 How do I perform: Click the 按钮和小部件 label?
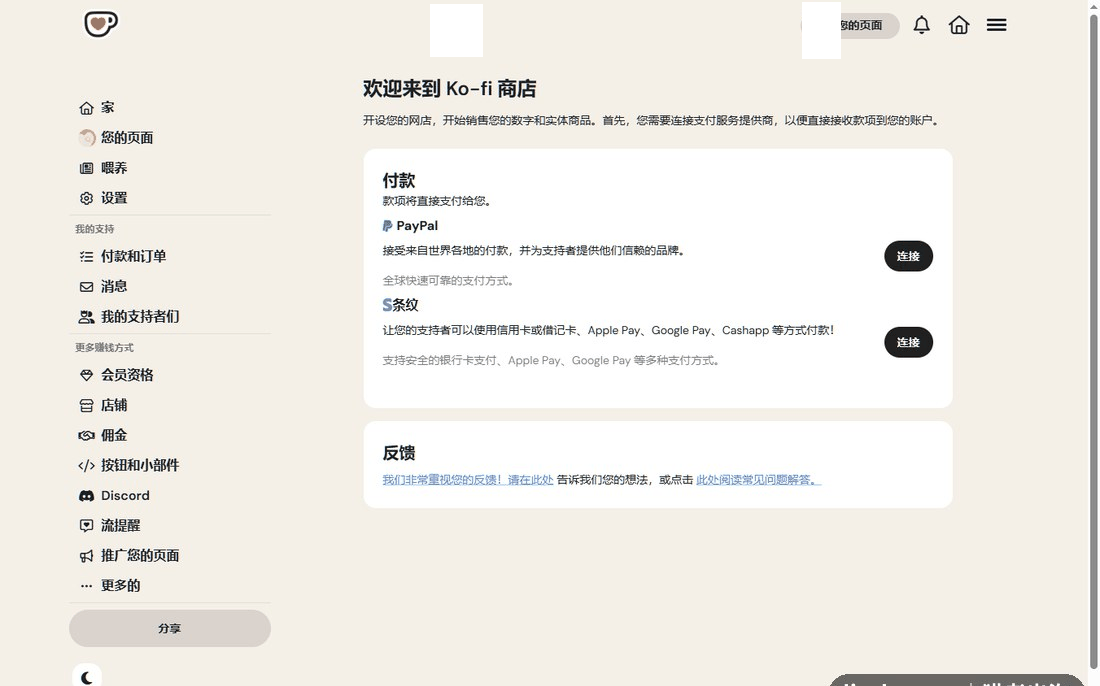(140, 466)
